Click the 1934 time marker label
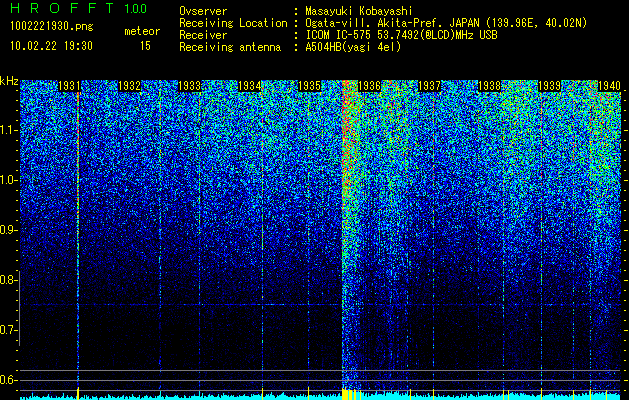The image size is (629, 400). pyautogui.click(x=249, y=86)
